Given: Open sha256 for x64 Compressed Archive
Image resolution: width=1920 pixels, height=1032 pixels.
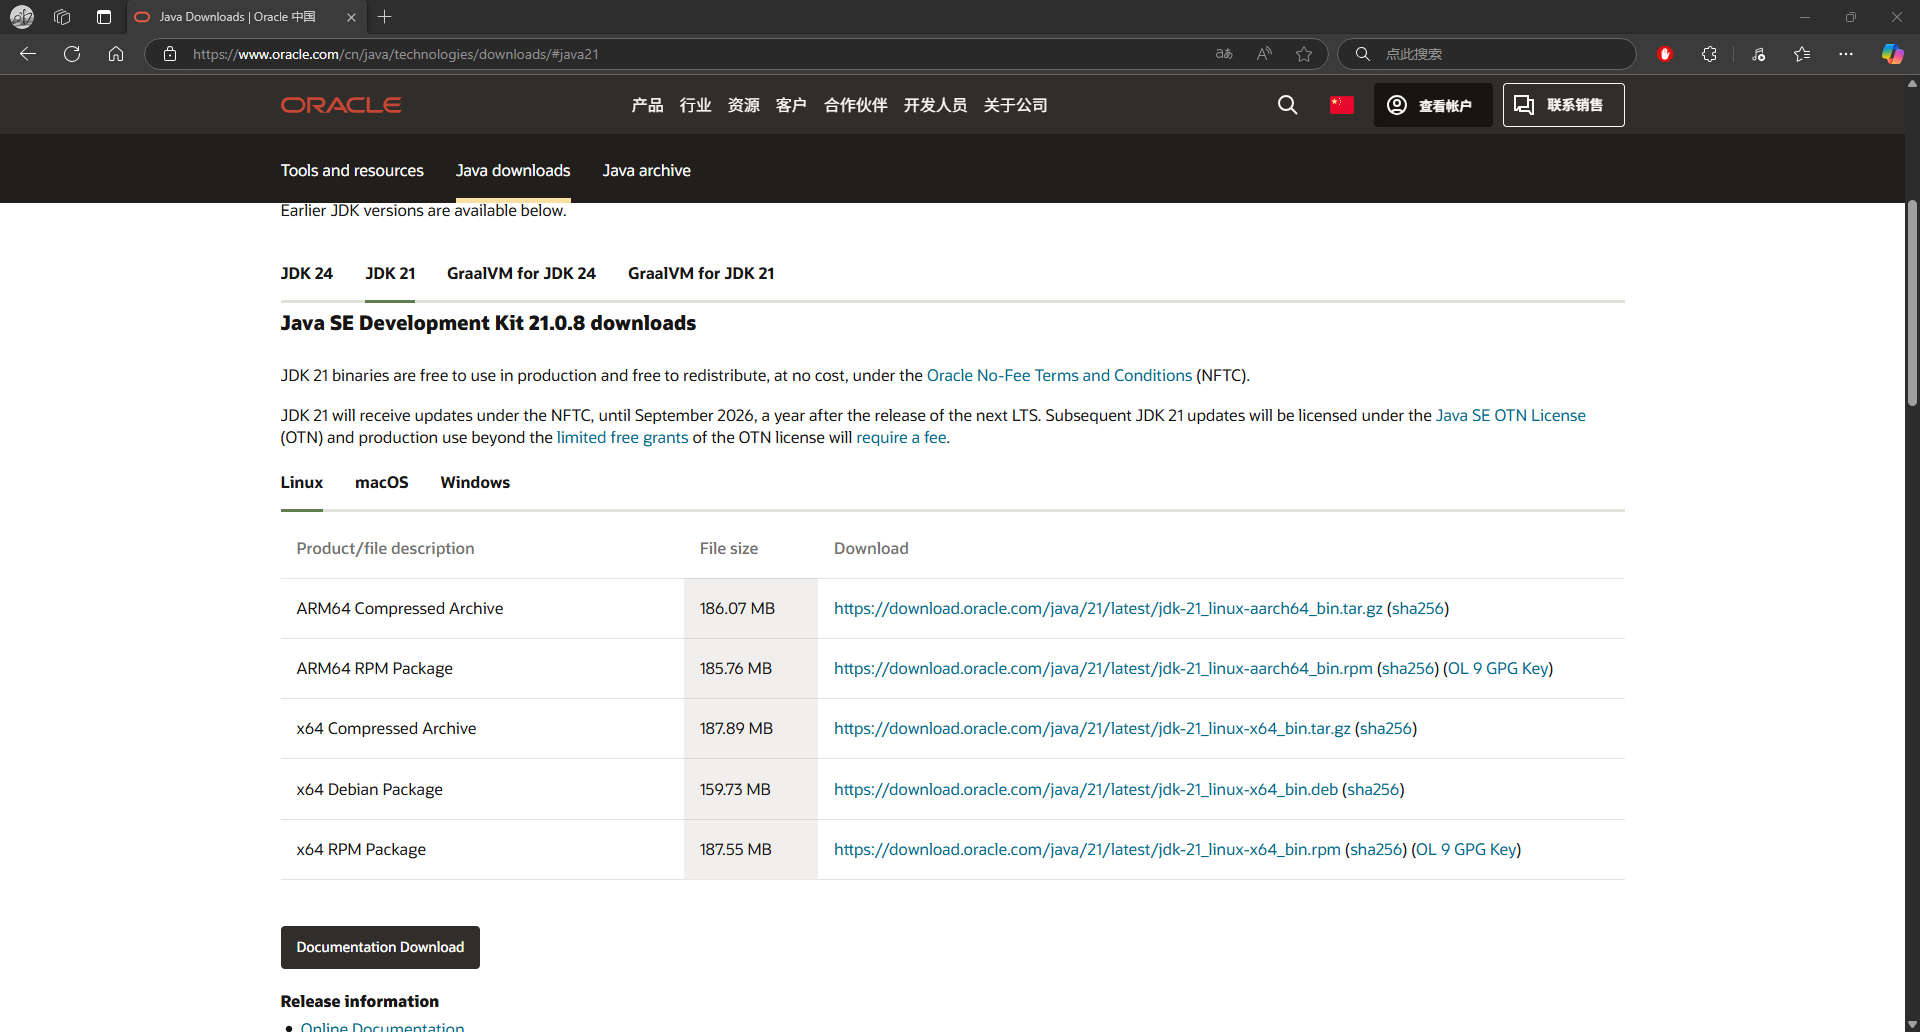Looking at the screenshot, I should [1386, 729].
